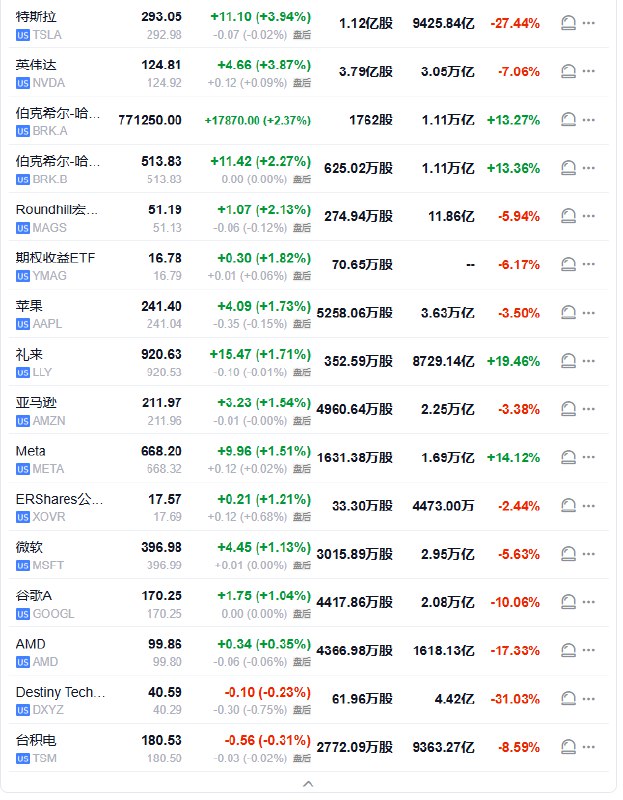623x800 pixels.
Task: Select ticker symbol XOVR
Action: 49,517
